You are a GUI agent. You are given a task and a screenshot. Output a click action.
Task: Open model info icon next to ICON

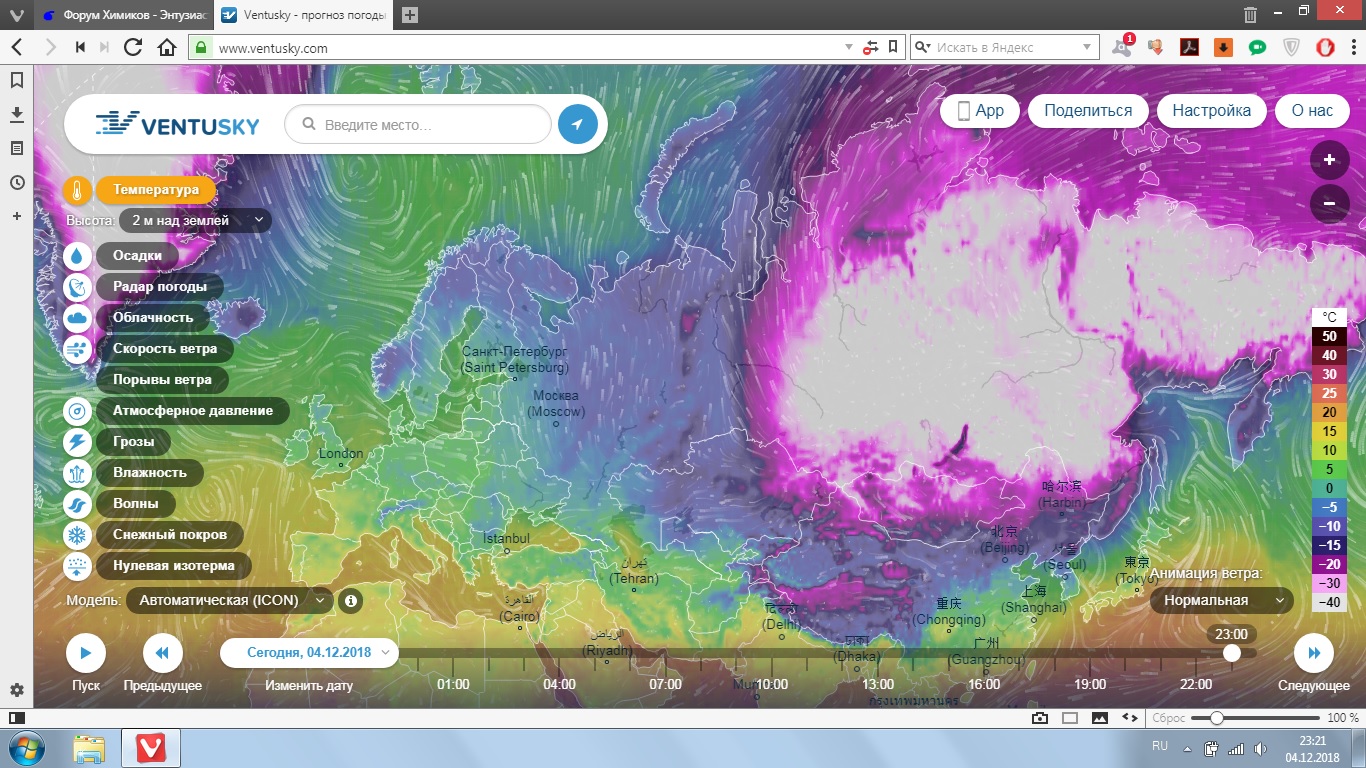(x=350, y=601)
